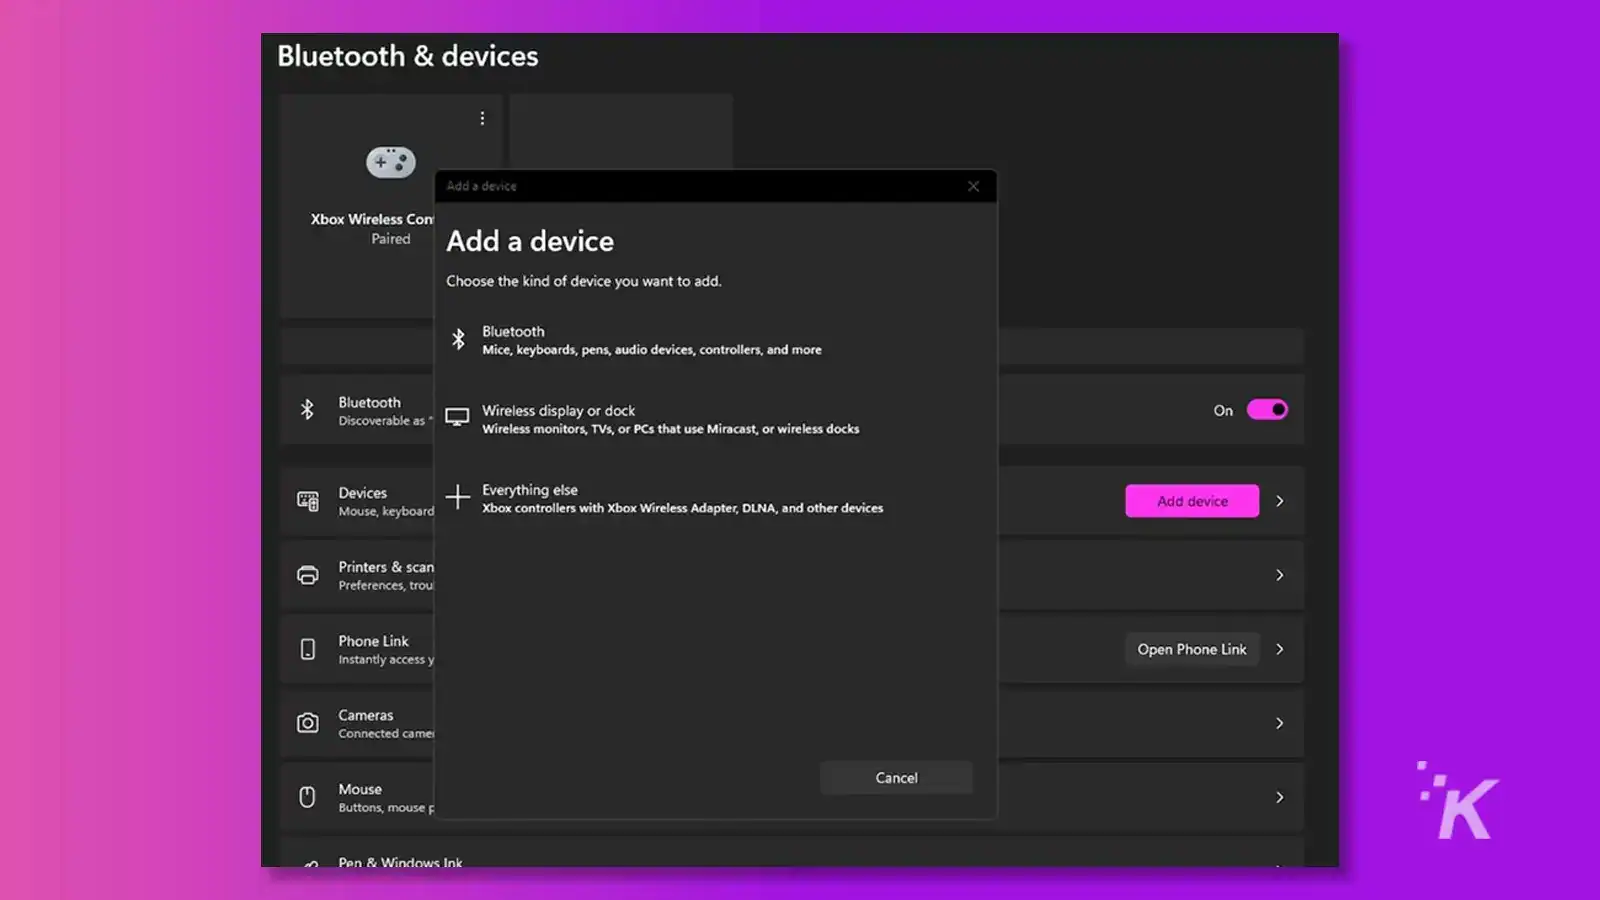
Task: Click the Open Phone Link button
Action: (1192, 649)
